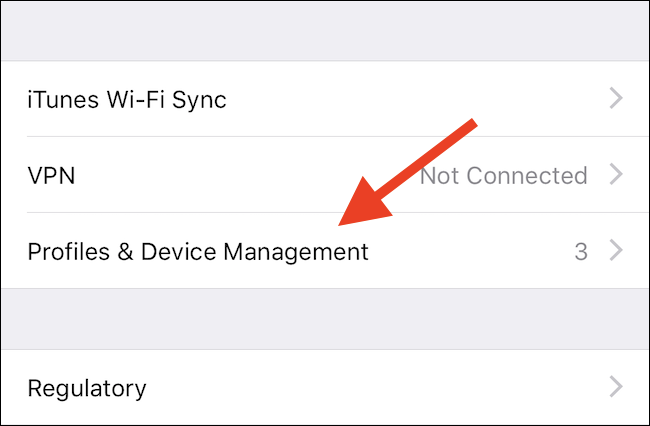Select the VPN label

(x=52, y=176)
